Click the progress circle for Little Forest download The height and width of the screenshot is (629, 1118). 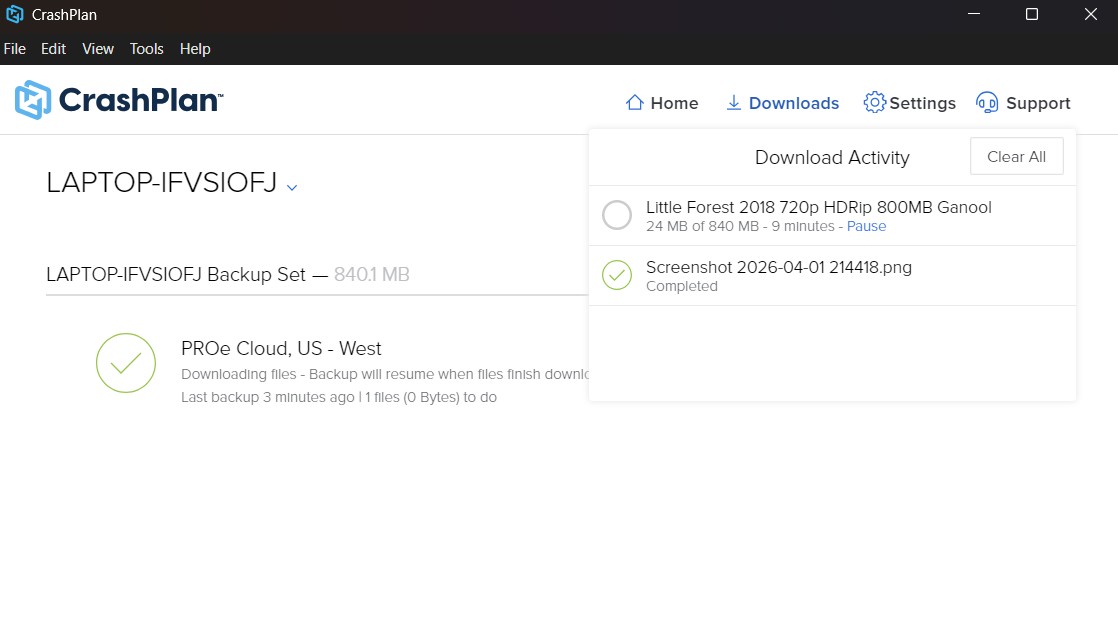click(x=617, y=215)
